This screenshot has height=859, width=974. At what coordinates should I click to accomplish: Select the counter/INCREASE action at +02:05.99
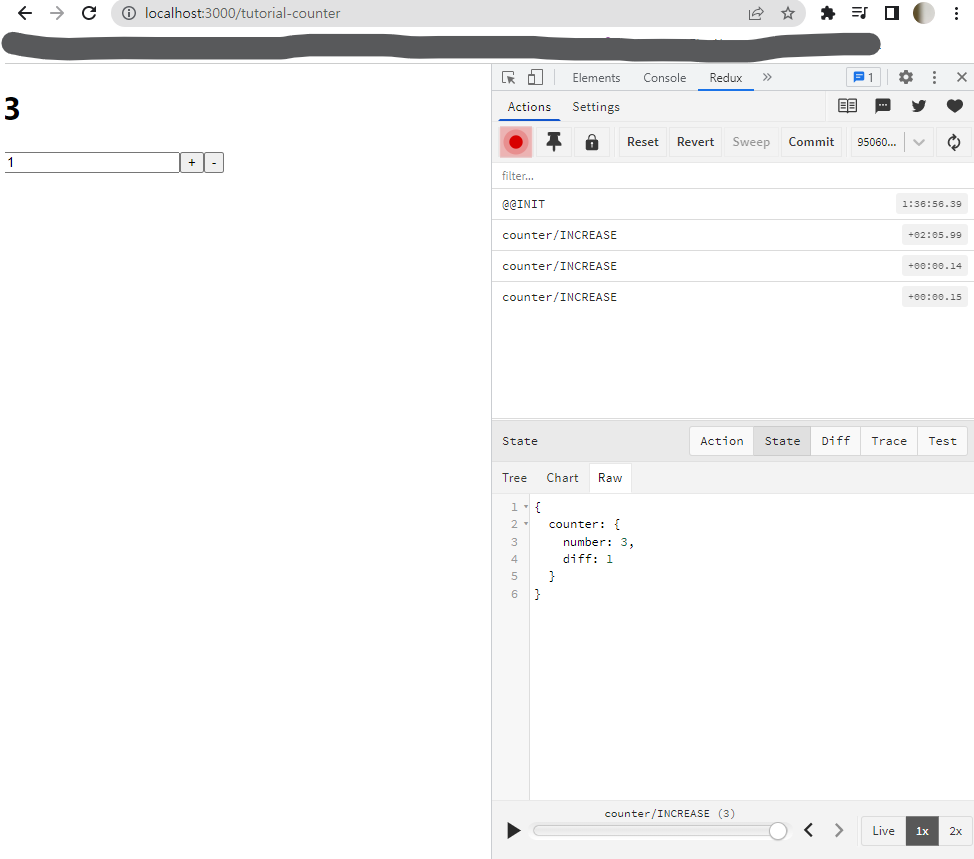732,235
